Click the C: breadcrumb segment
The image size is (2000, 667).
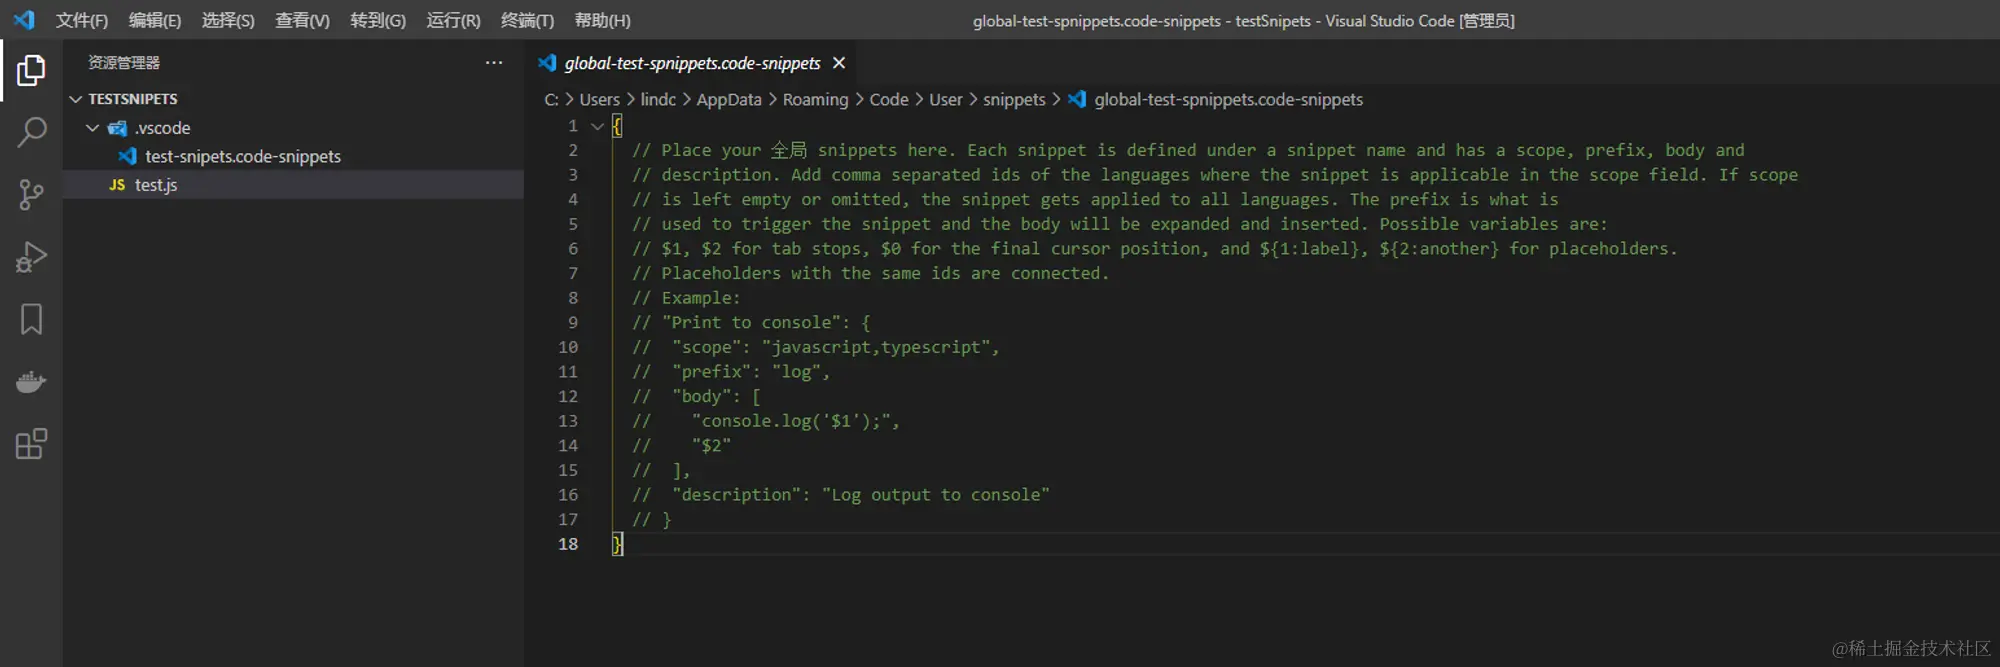click(551, 99)
